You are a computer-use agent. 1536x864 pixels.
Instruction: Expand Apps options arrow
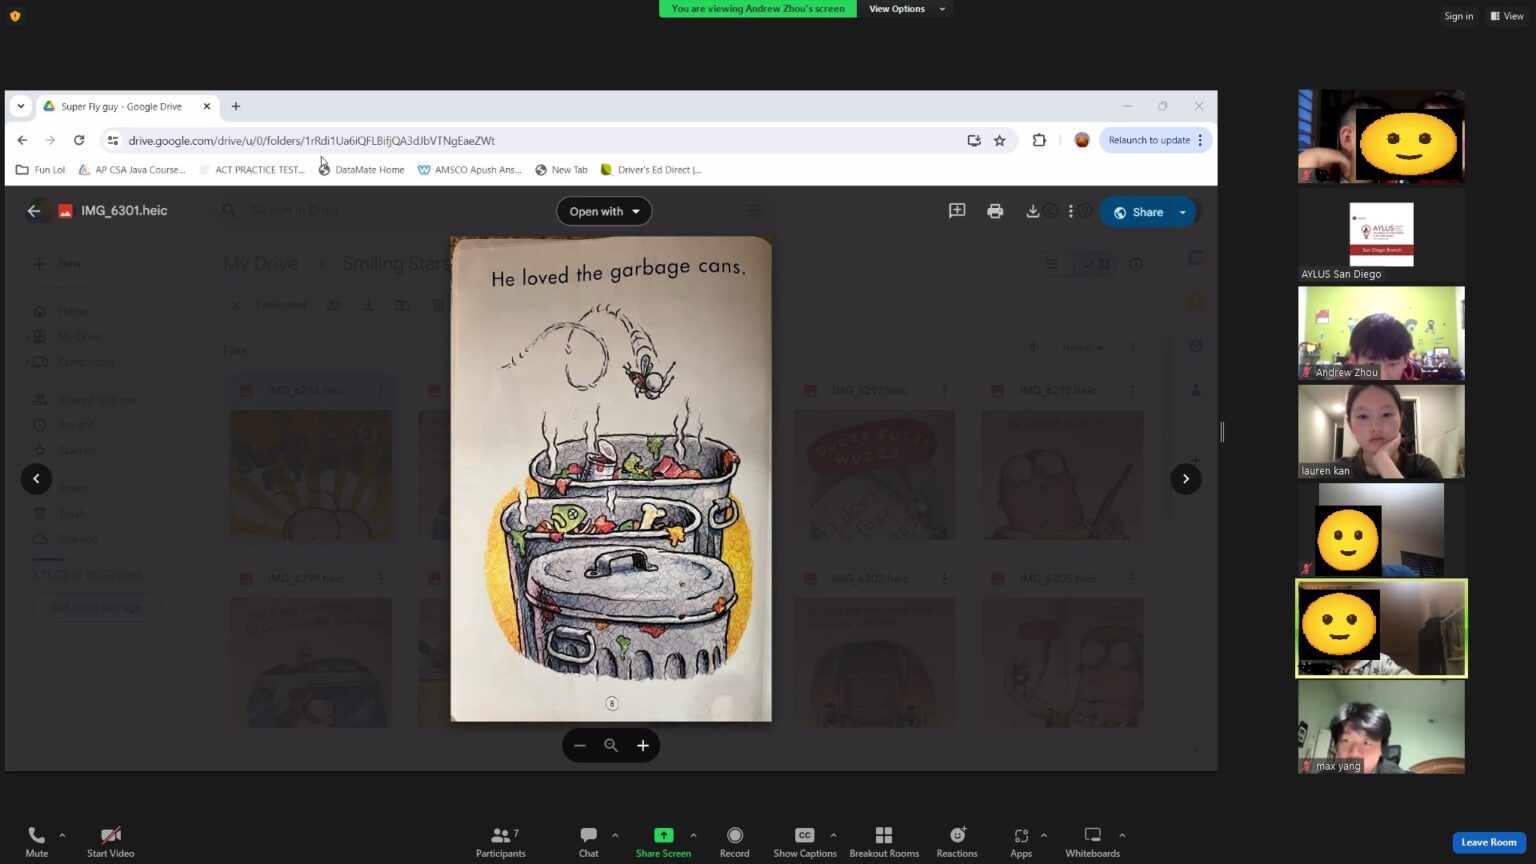tap(1044, 835)
